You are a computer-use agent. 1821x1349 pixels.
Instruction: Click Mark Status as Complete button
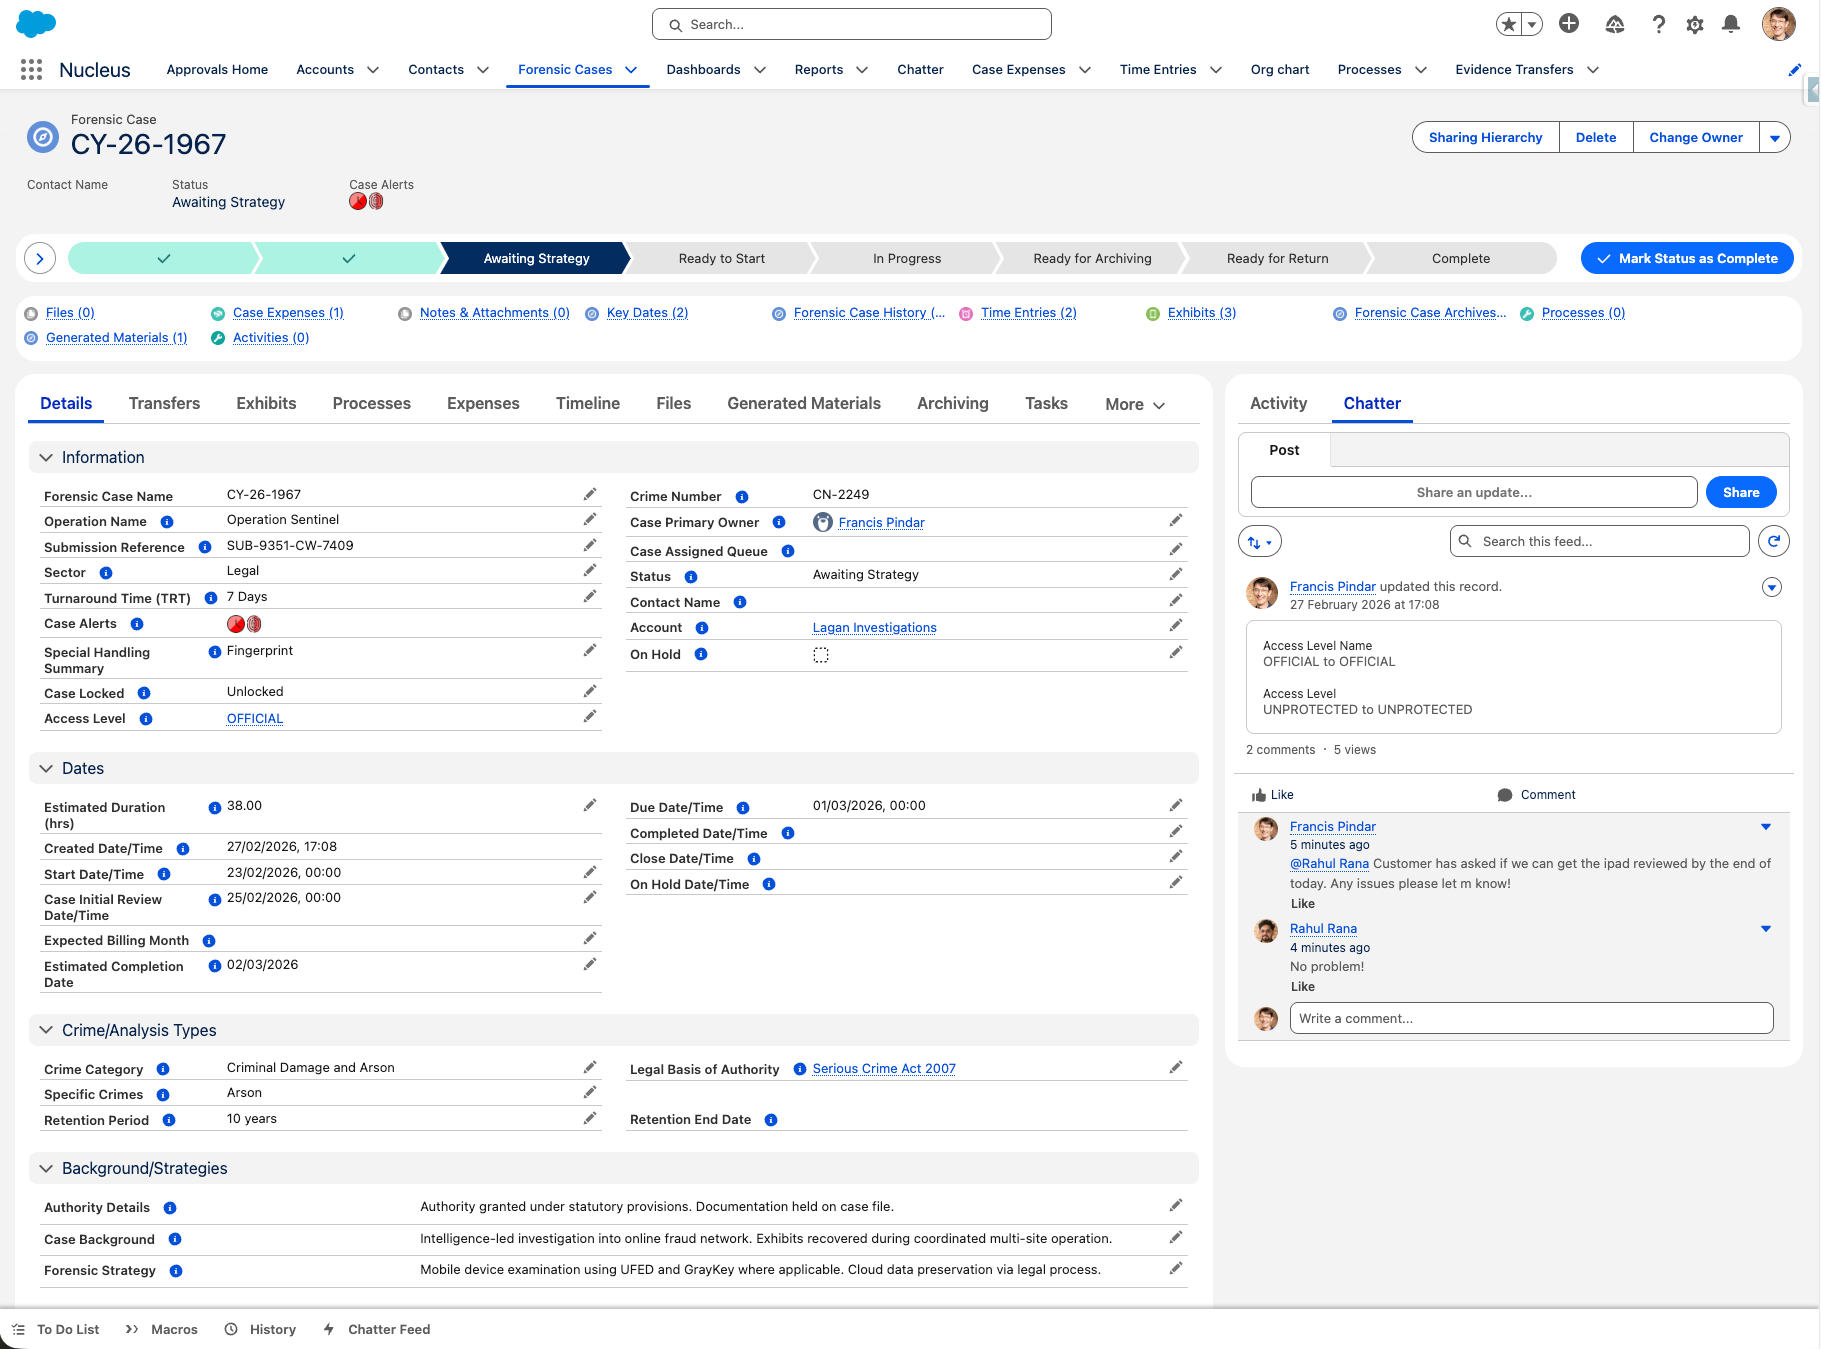pos(1686,258)
